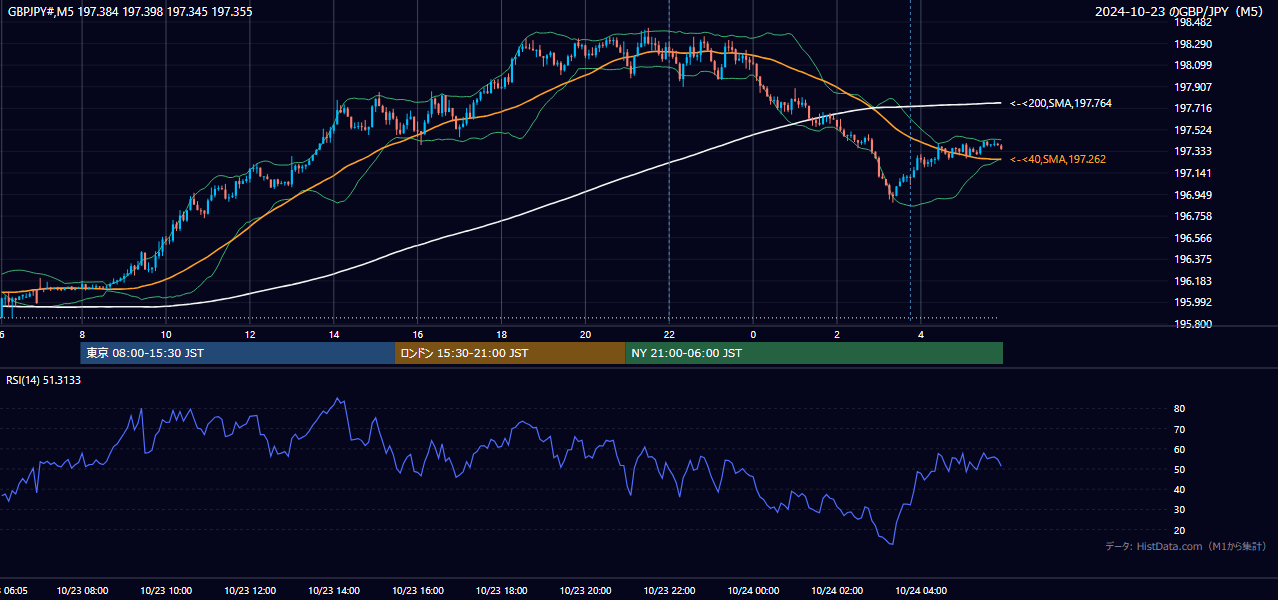Click the 東京 08:00-15:30 JST session bar
1278x600 pixels.
coord(238,353)
